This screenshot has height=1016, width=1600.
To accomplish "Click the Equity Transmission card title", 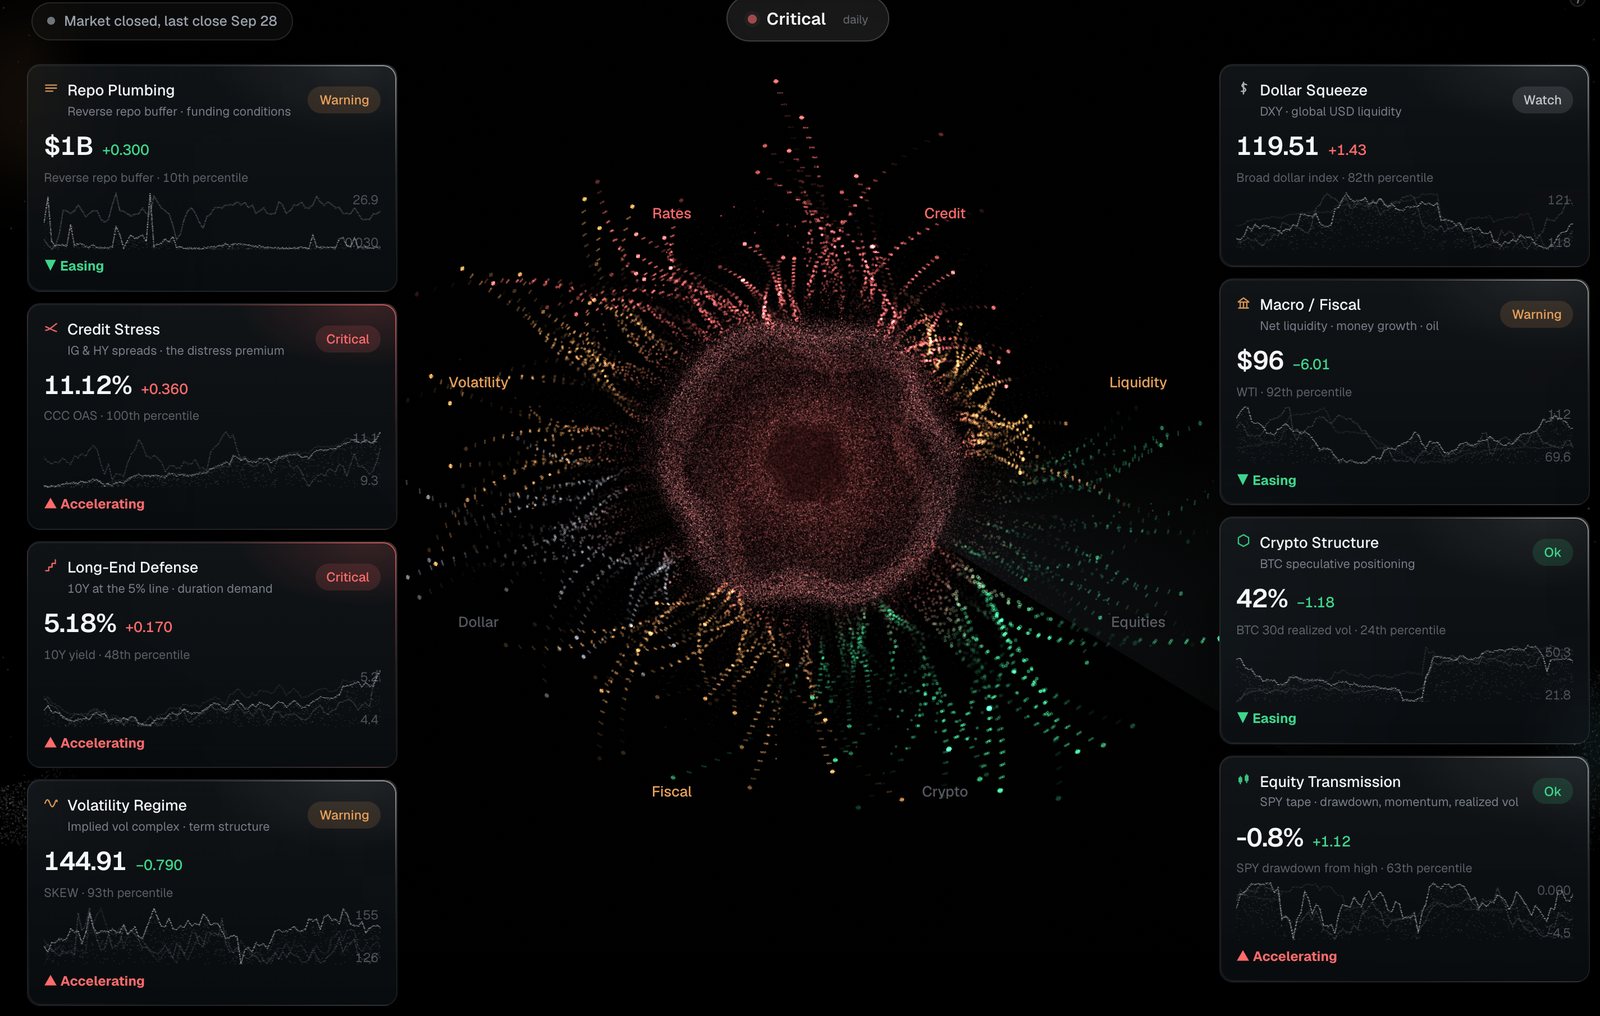I will coord(1330,781).
